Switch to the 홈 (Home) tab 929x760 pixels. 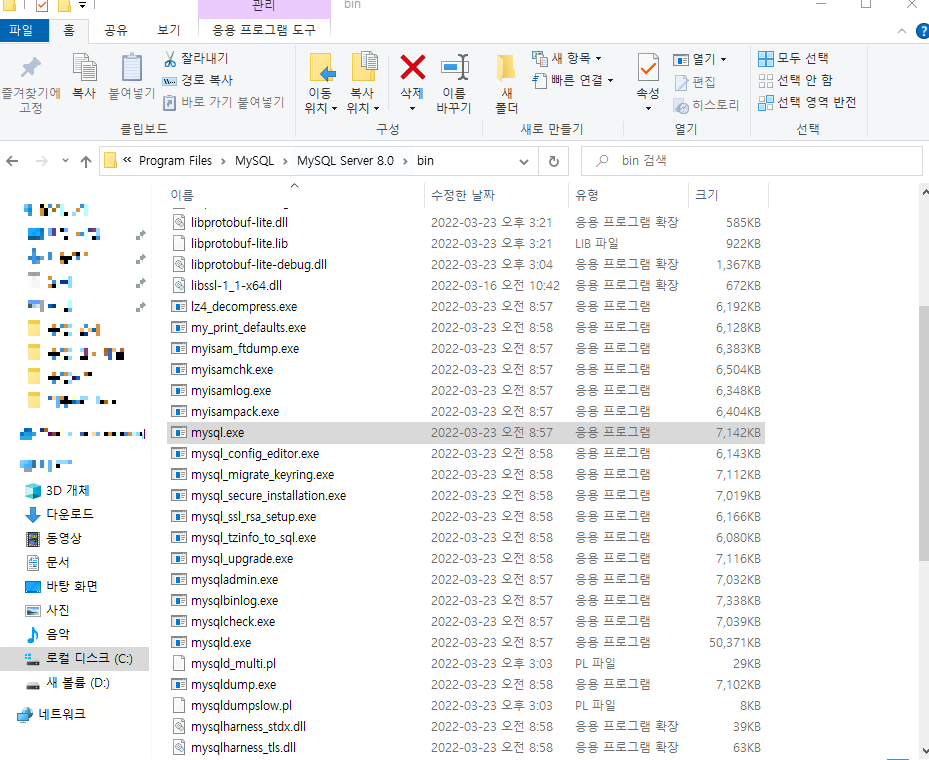[x=69, y=30]
